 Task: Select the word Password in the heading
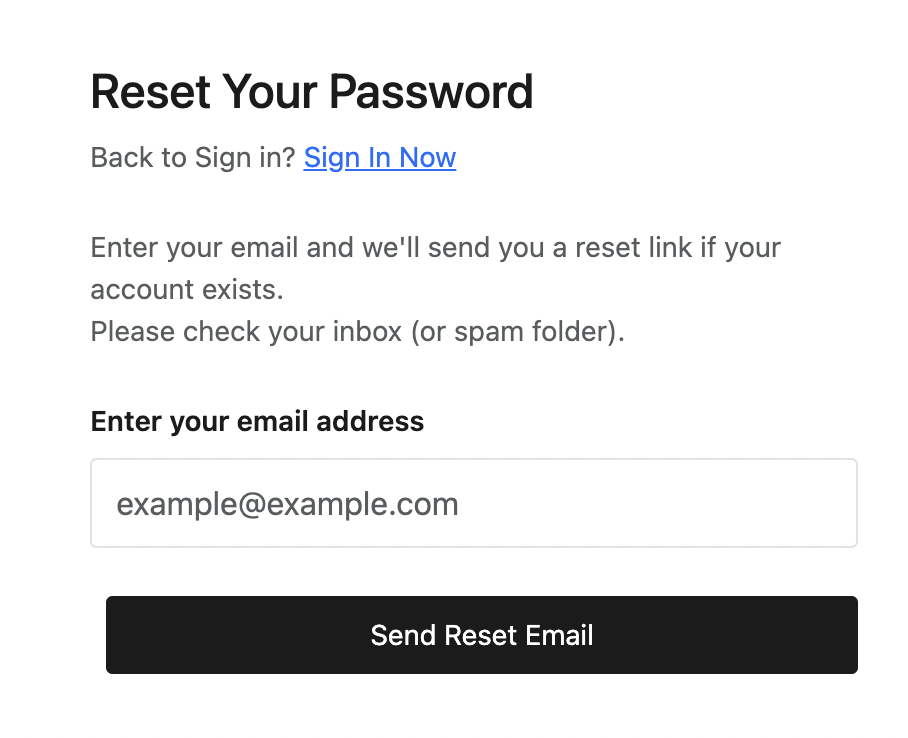point(431,92)
